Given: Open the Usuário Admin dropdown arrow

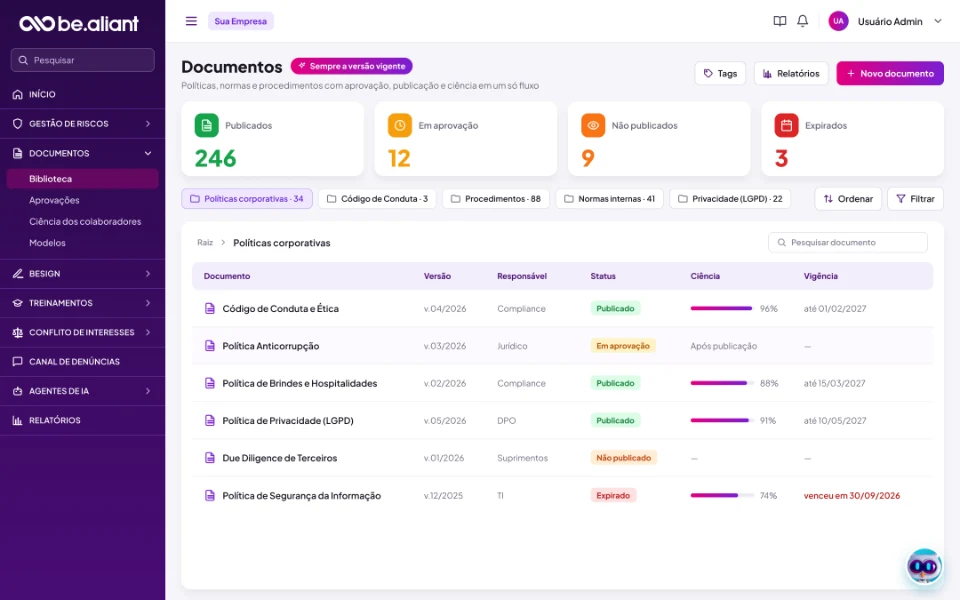Looking at the screenshot, I should tap(937, 21).
